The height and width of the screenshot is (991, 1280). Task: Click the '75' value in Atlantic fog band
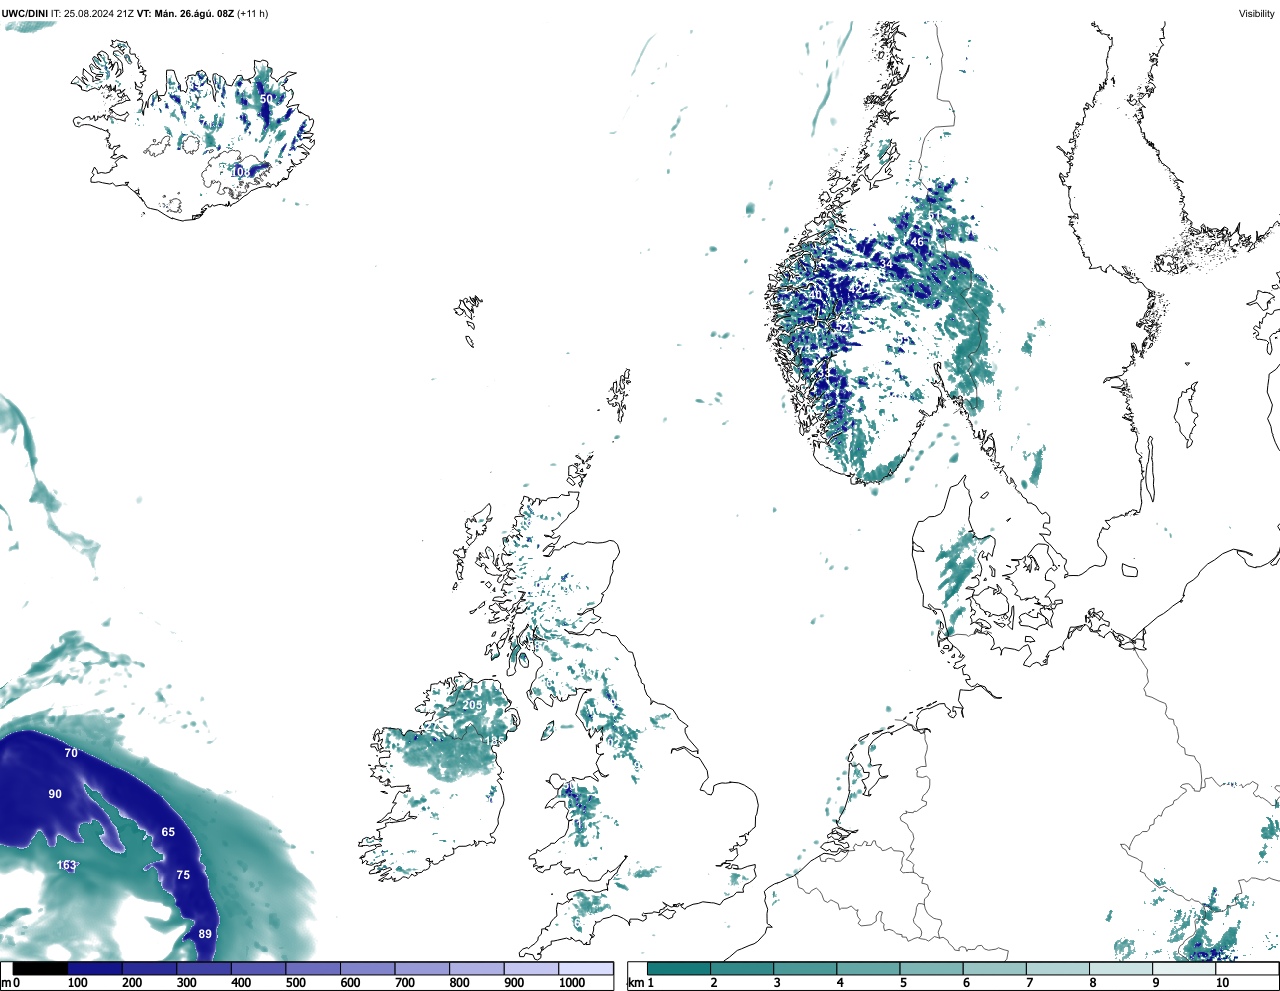183,875
